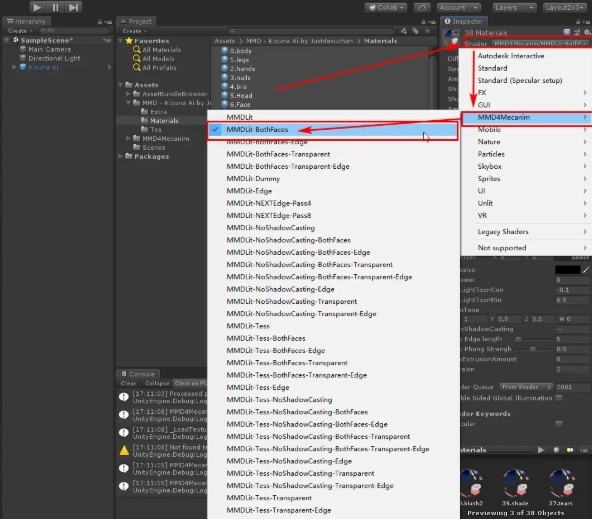Collapse the Assets folder tree
Viewport: 592px width, 519px height.
pos(120,85)
